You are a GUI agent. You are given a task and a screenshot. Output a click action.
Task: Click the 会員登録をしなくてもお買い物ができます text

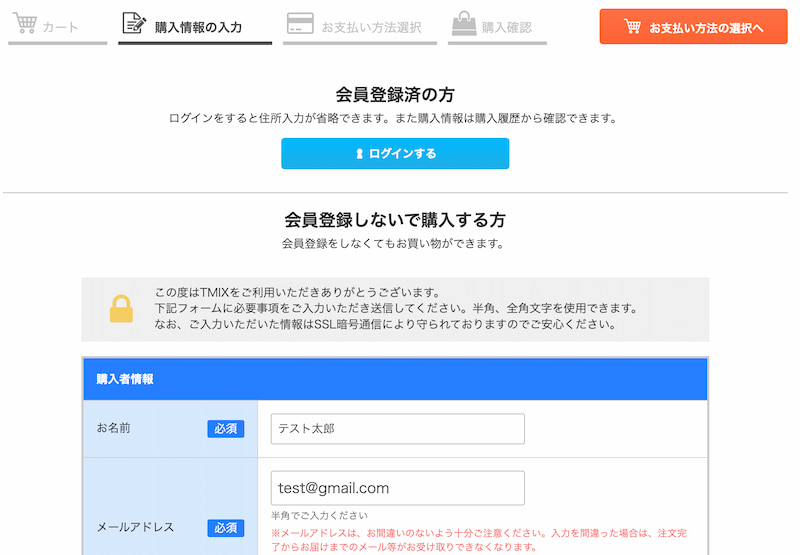[x=393, y=244]
